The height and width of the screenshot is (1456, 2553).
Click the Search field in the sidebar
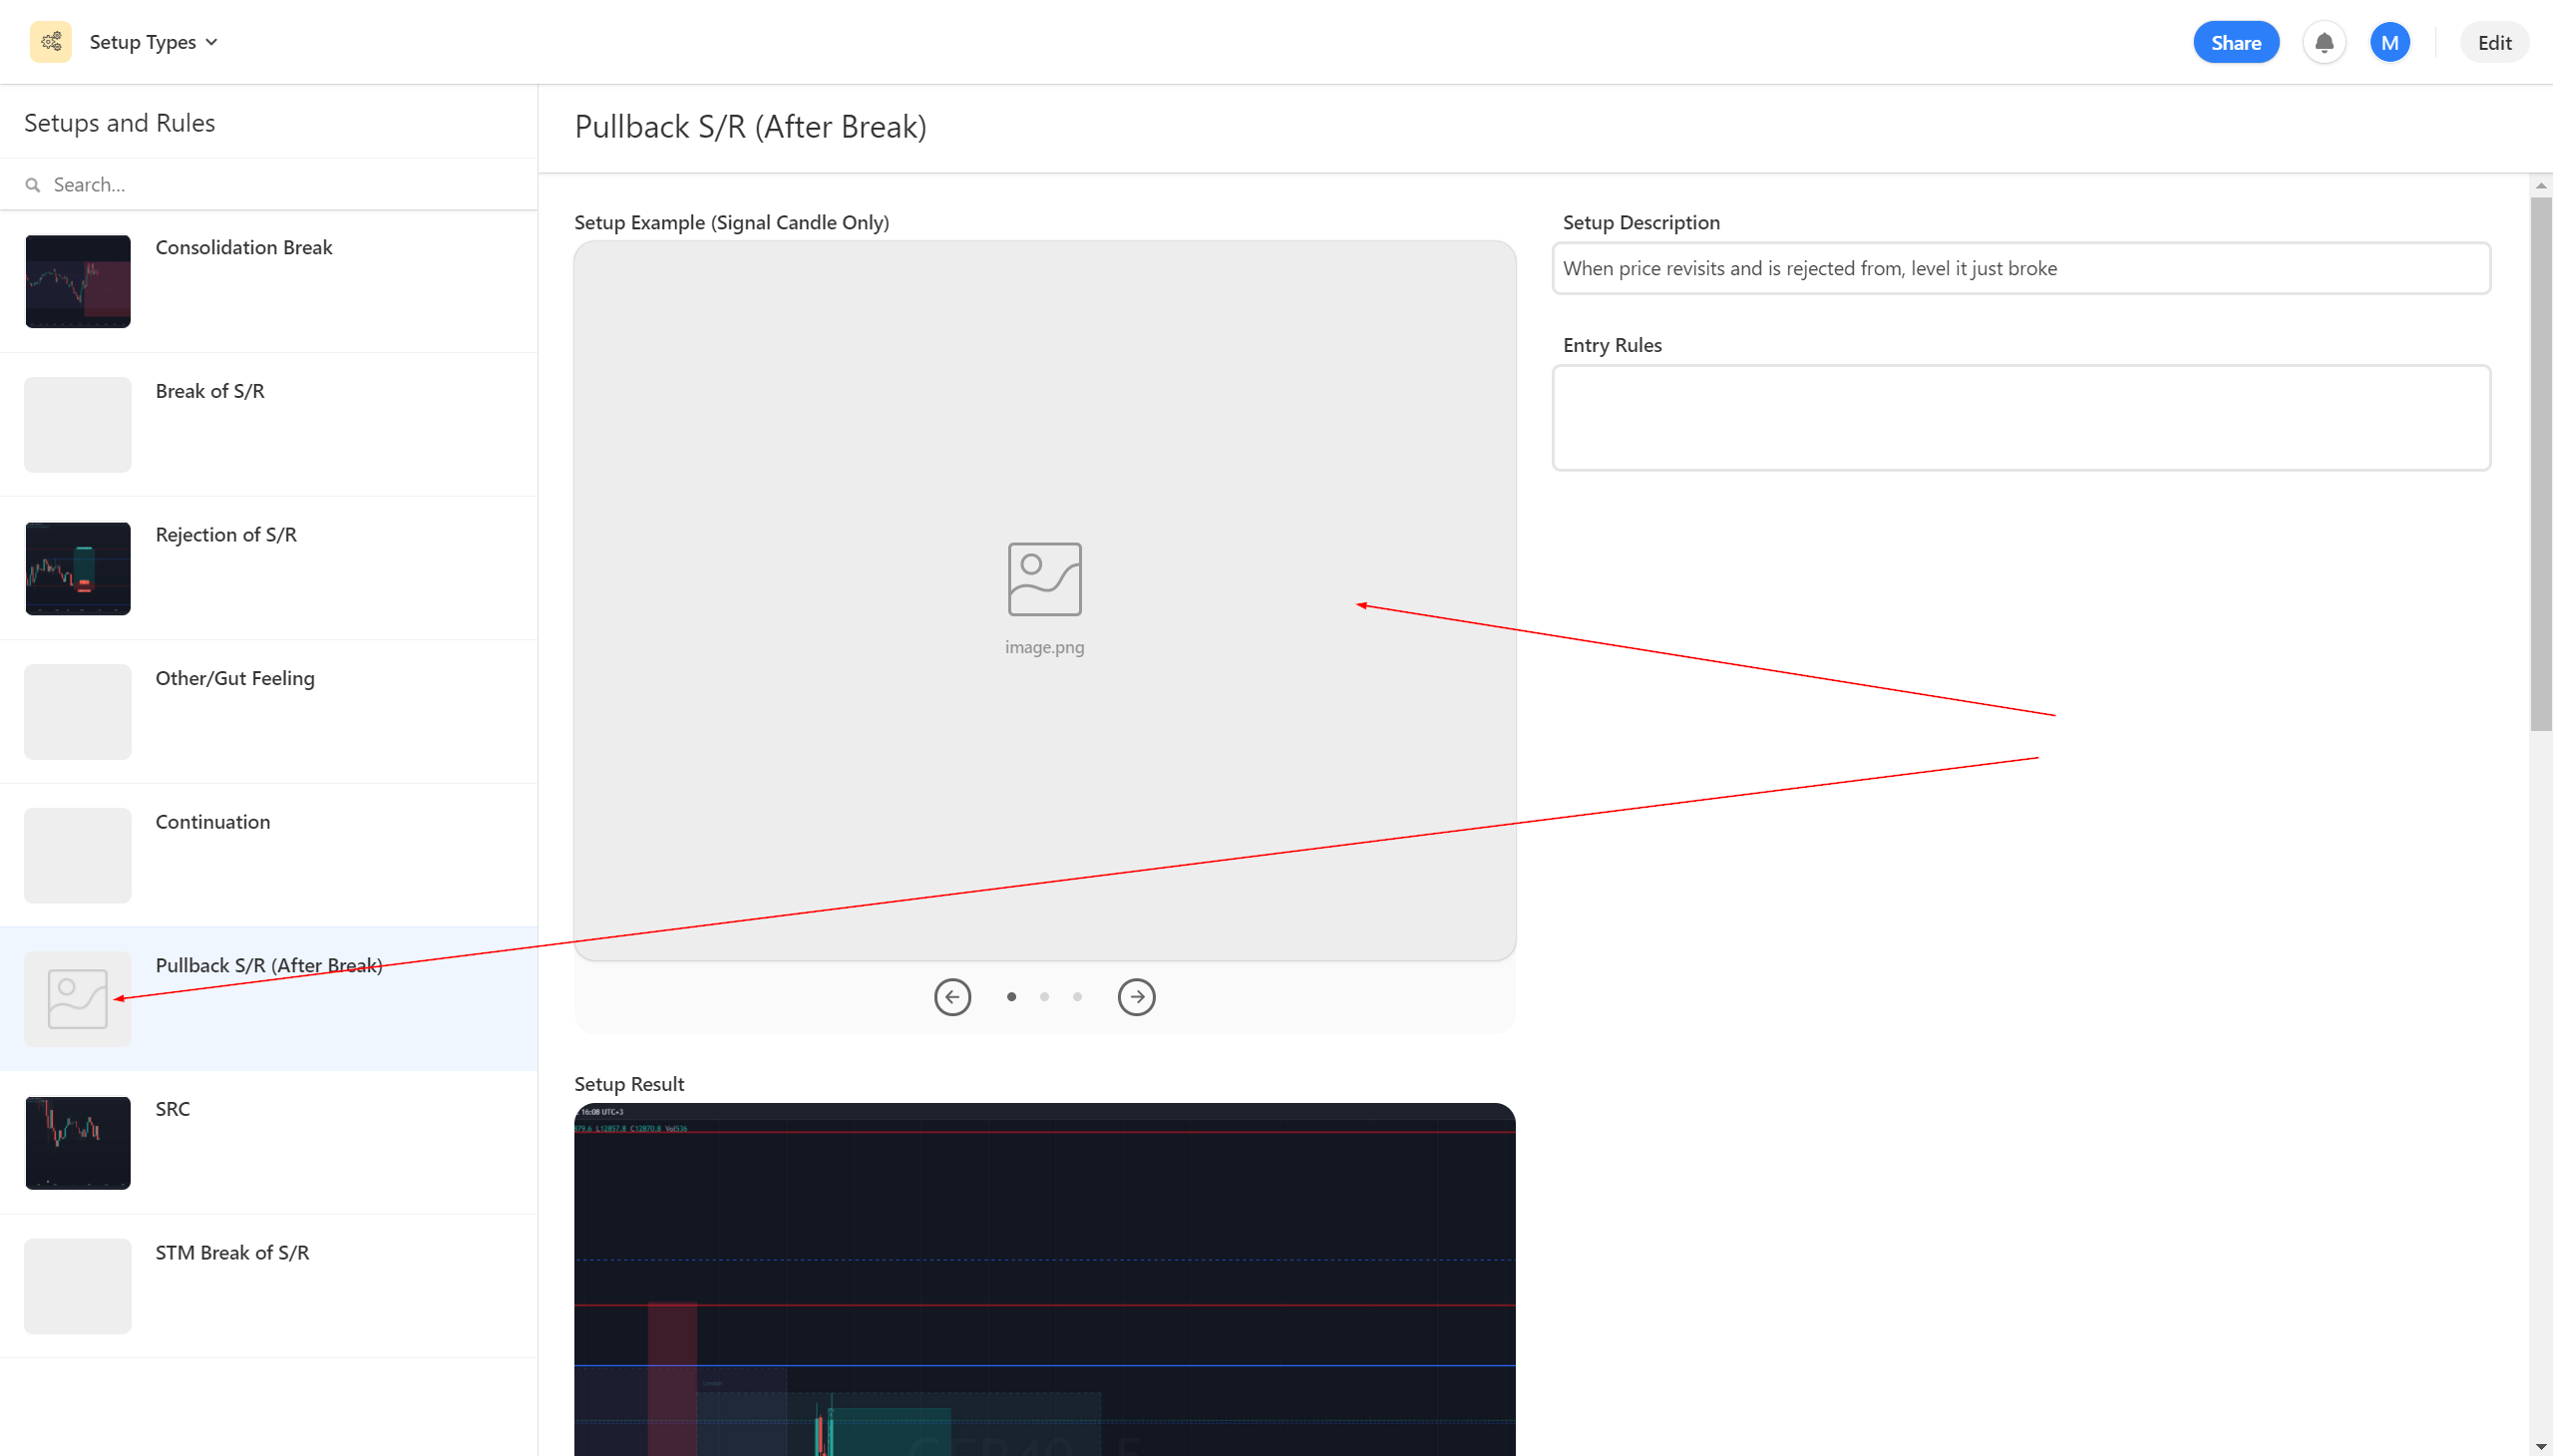pos(269,184)
